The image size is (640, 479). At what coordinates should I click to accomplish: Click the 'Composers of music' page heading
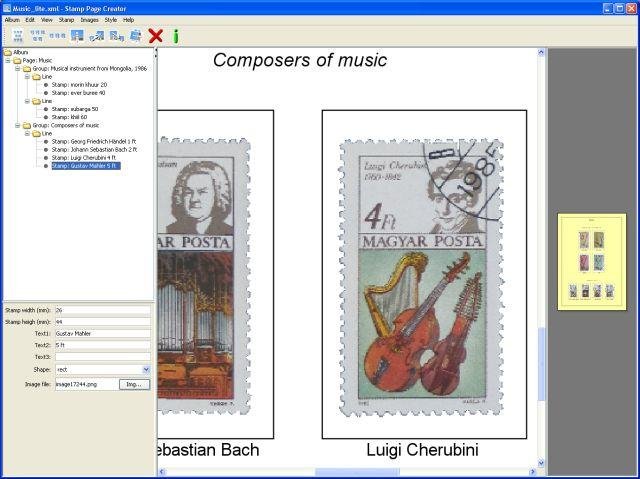[x=300, y=60]
